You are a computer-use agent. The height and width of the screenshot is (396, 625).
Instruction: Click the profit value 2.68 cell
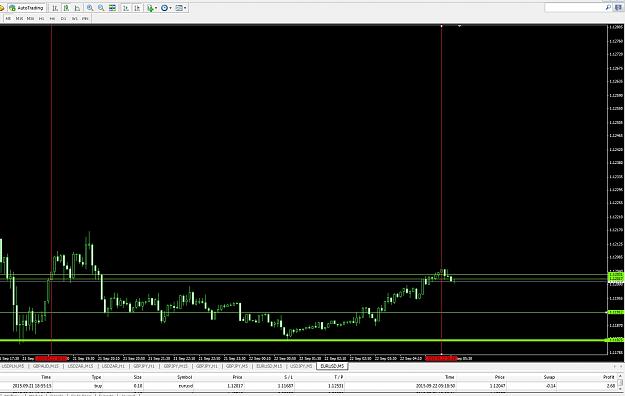point(611,386)
